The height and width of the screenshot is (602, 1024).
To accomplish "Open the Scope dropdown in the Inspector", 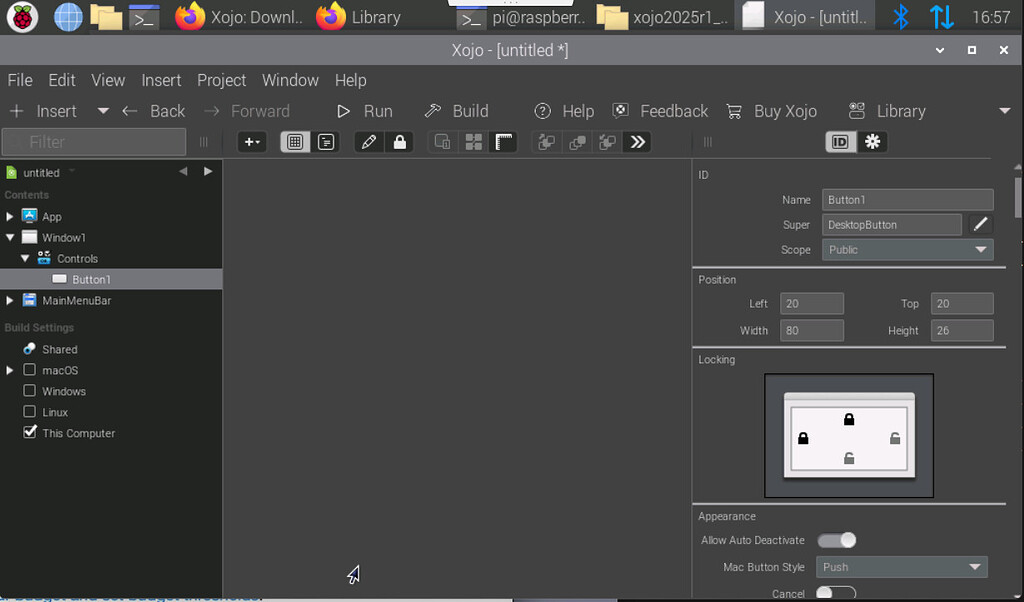I will pyautogui.click(x=906, y=249).
